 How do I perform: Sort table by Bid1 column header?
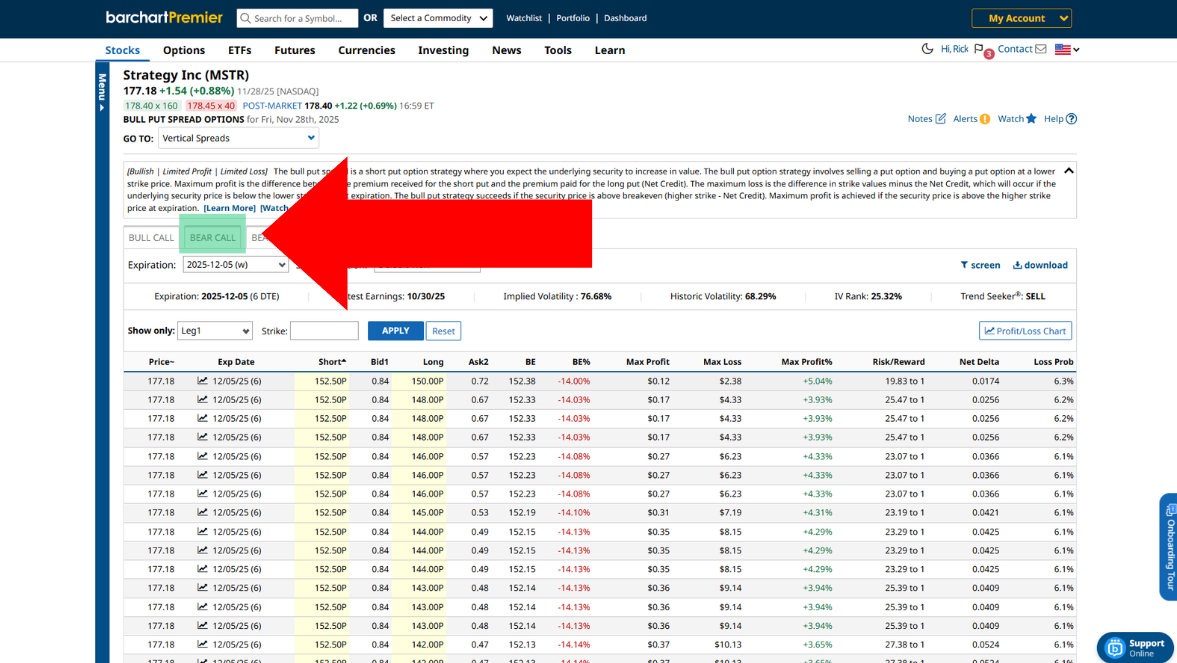[379, 362]
